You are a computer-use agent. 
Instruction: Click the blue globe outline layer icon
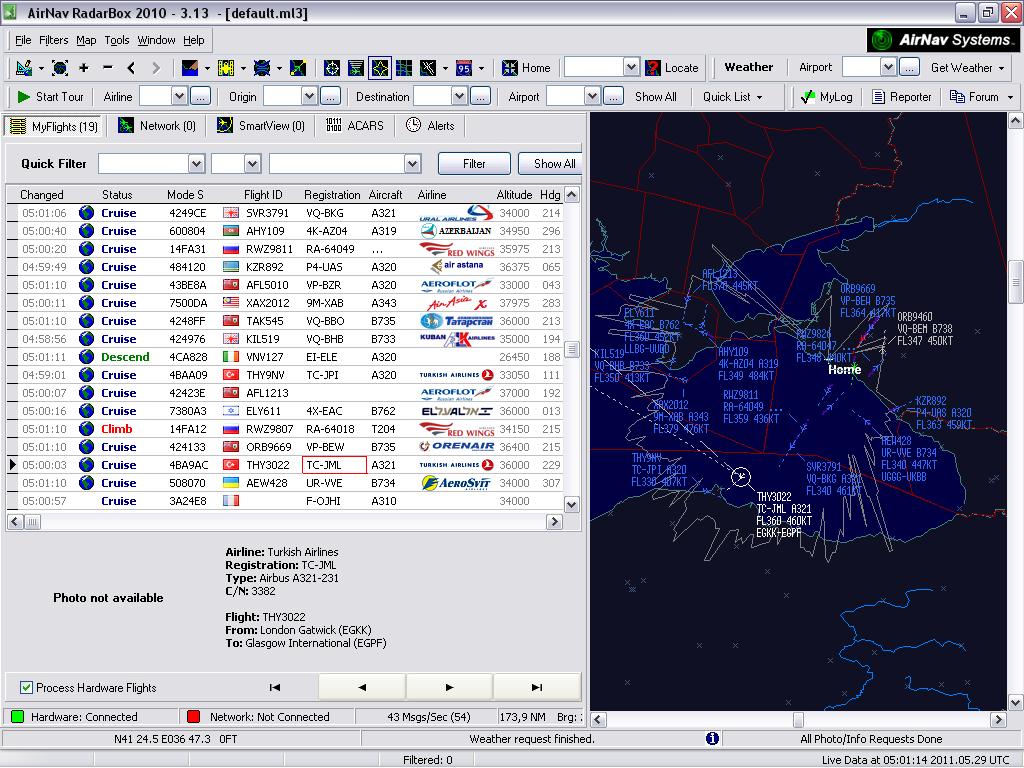click(262, 68)
